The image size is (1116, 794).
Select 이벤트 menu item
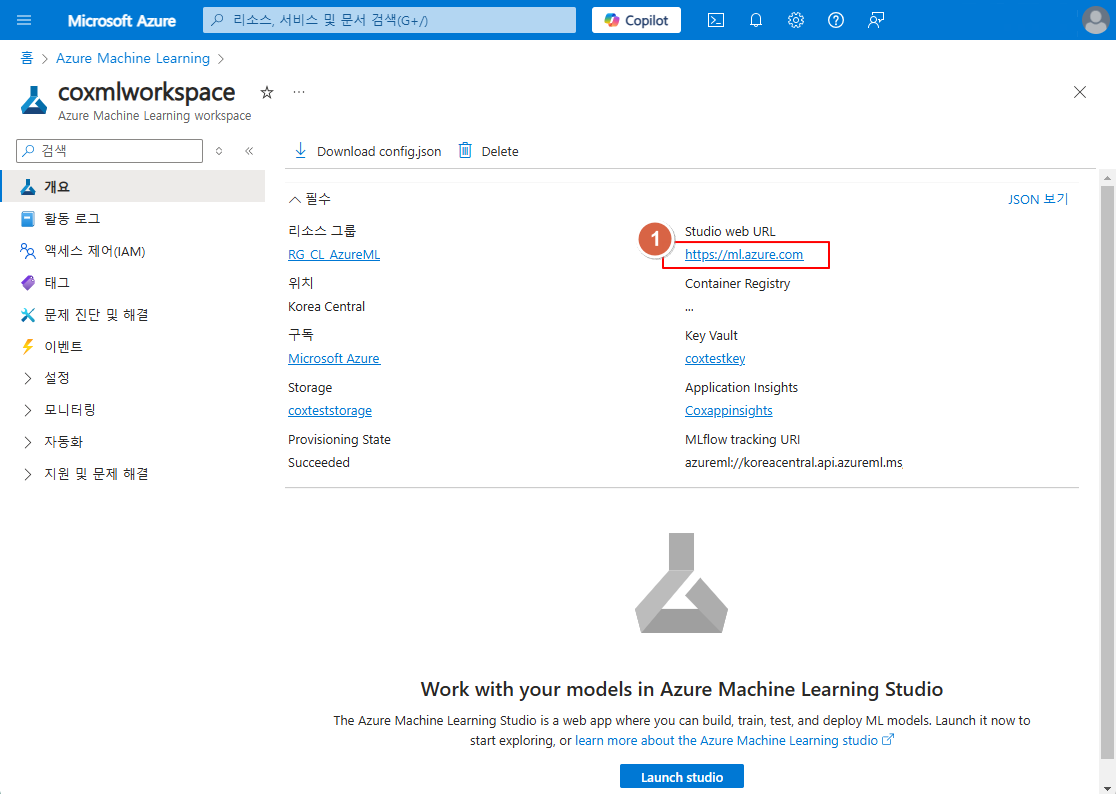tap(132, 346)
